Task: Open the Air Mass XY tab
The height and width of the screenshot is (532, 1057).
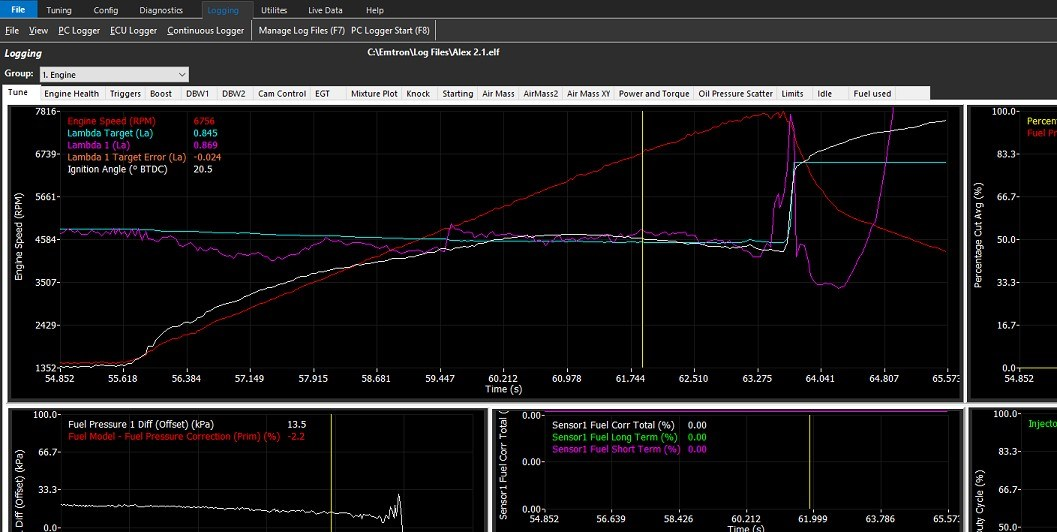Action: 588,94
